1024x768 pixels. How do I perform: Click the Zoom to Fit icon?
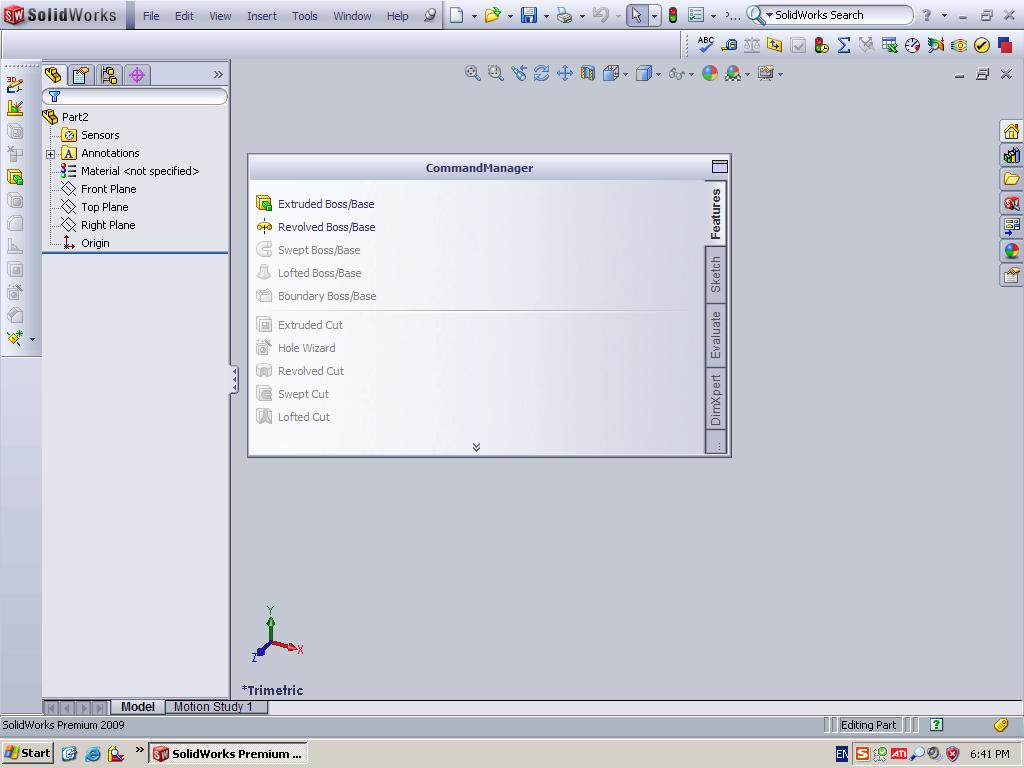point(472,73)
